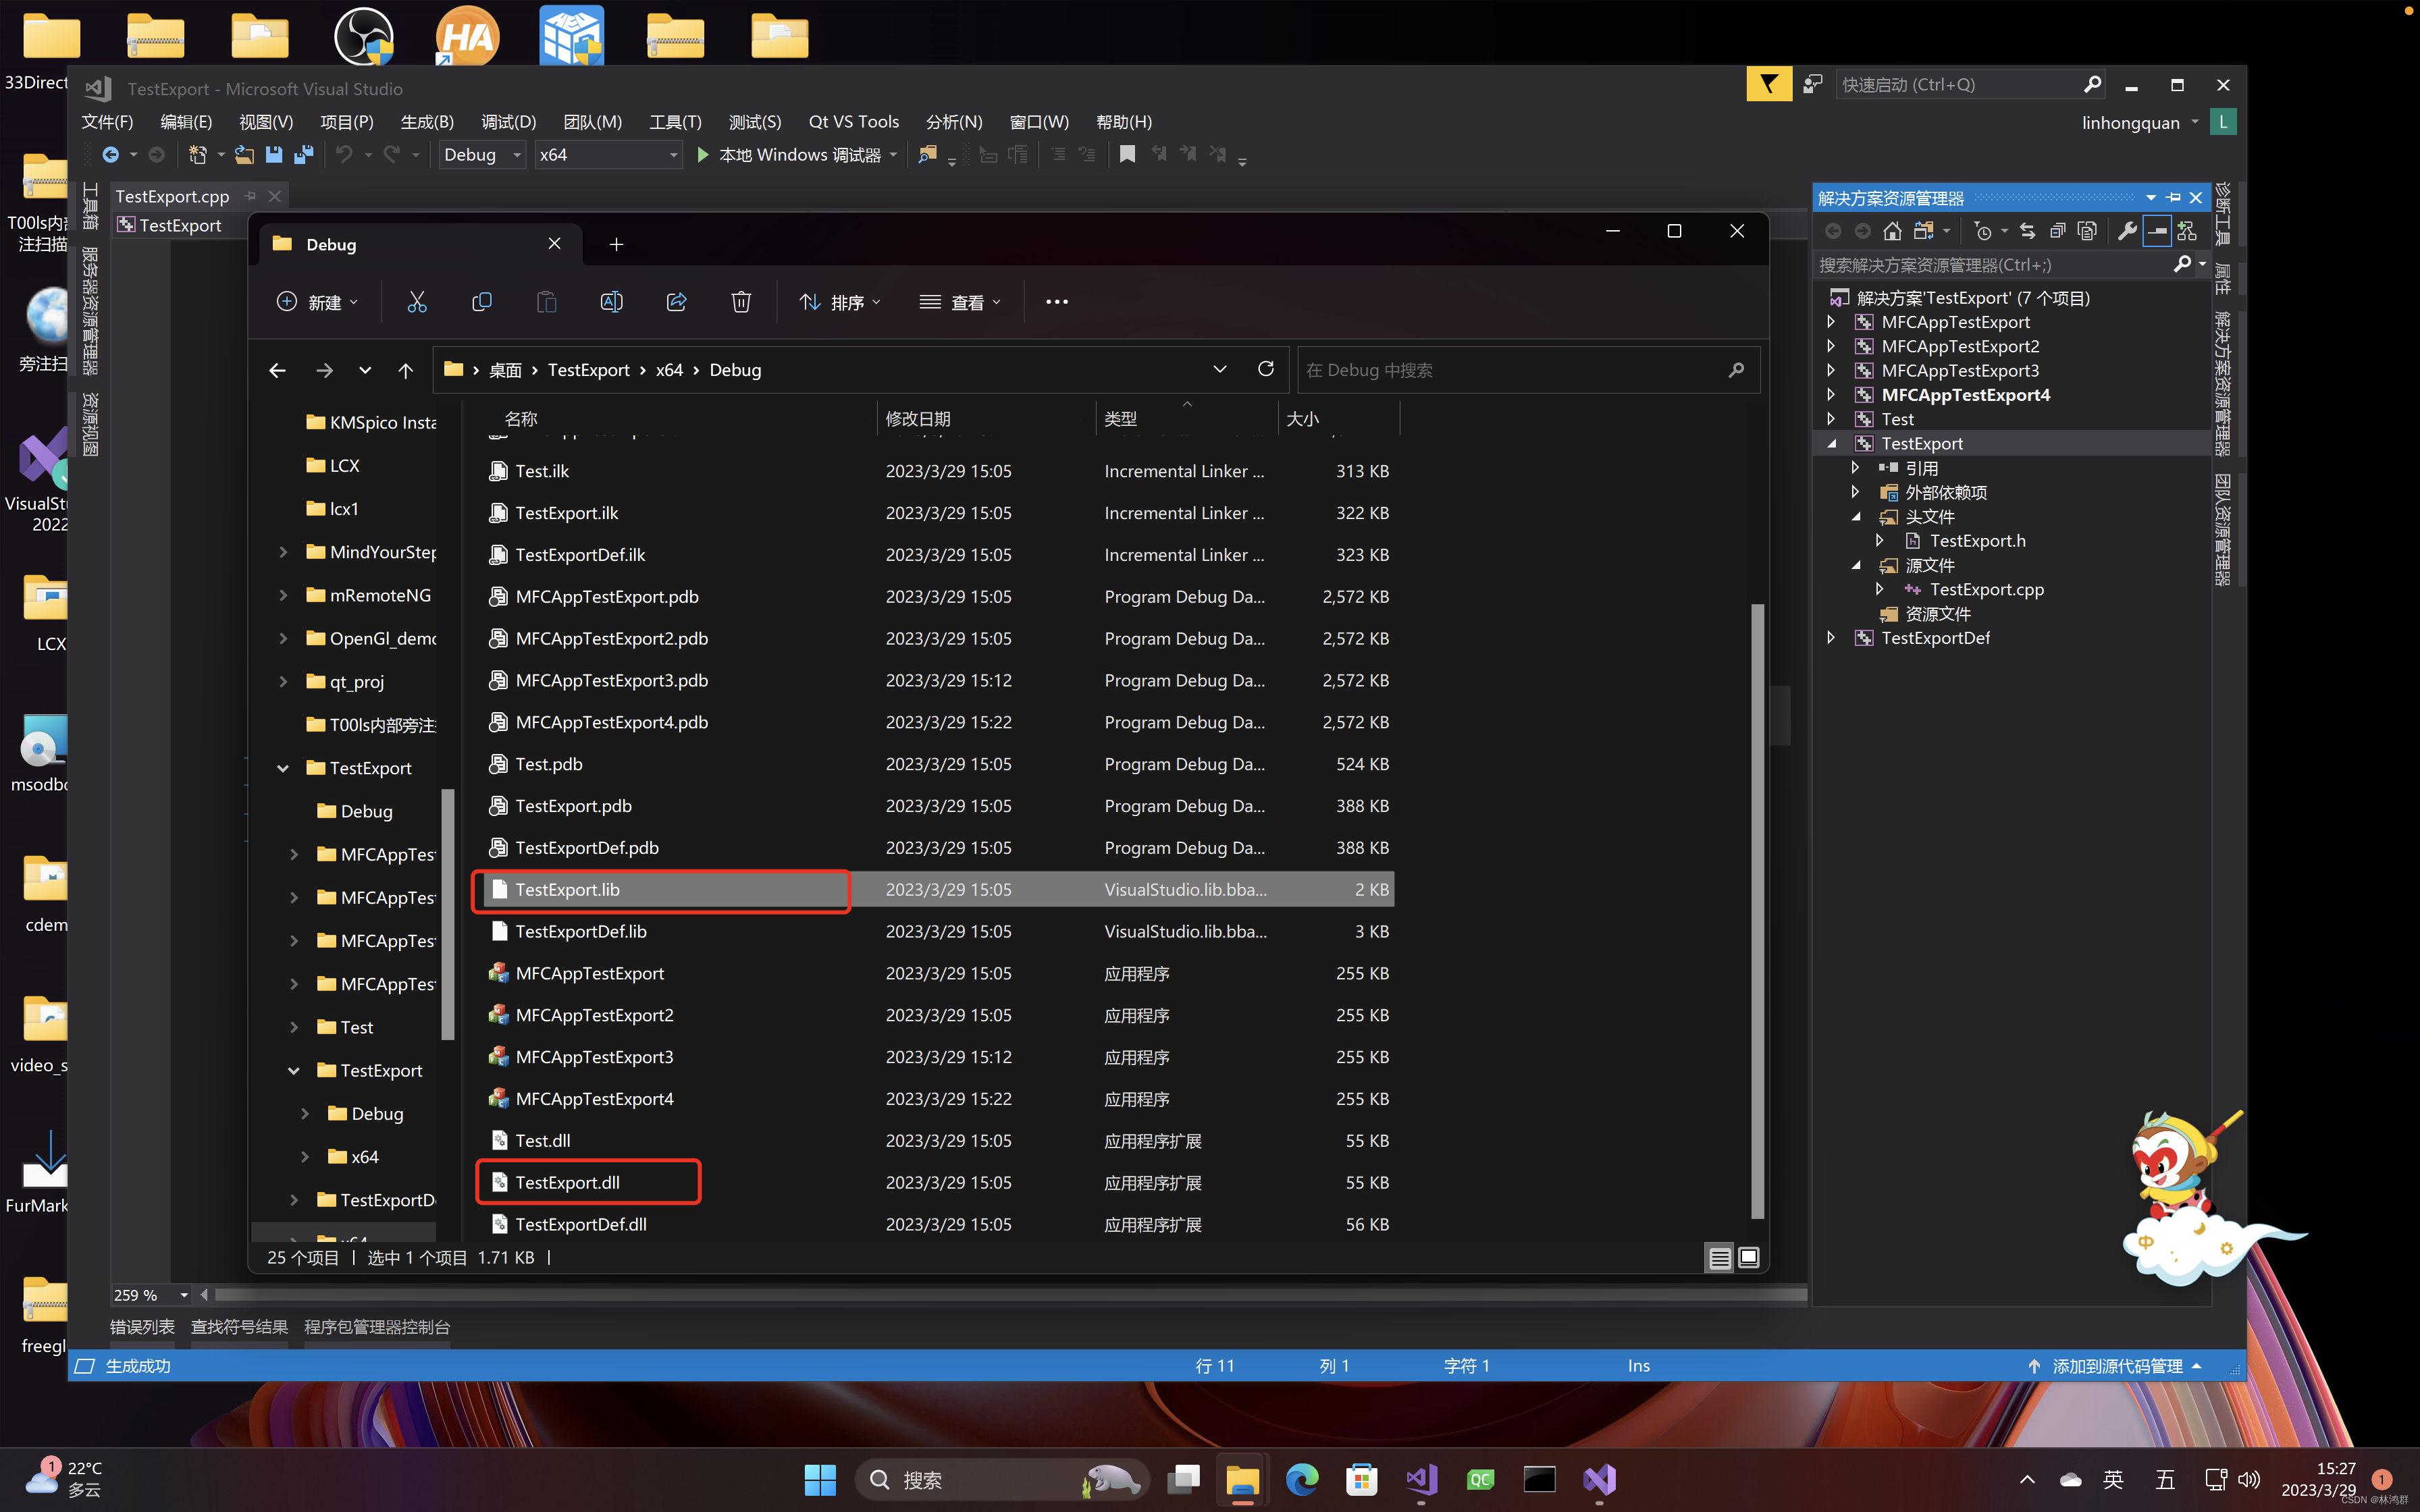Screen dimensions: 2420x1512
Task: Click Show All Files icon in Solution Explorer
Action: click(x=2087, y=231)
